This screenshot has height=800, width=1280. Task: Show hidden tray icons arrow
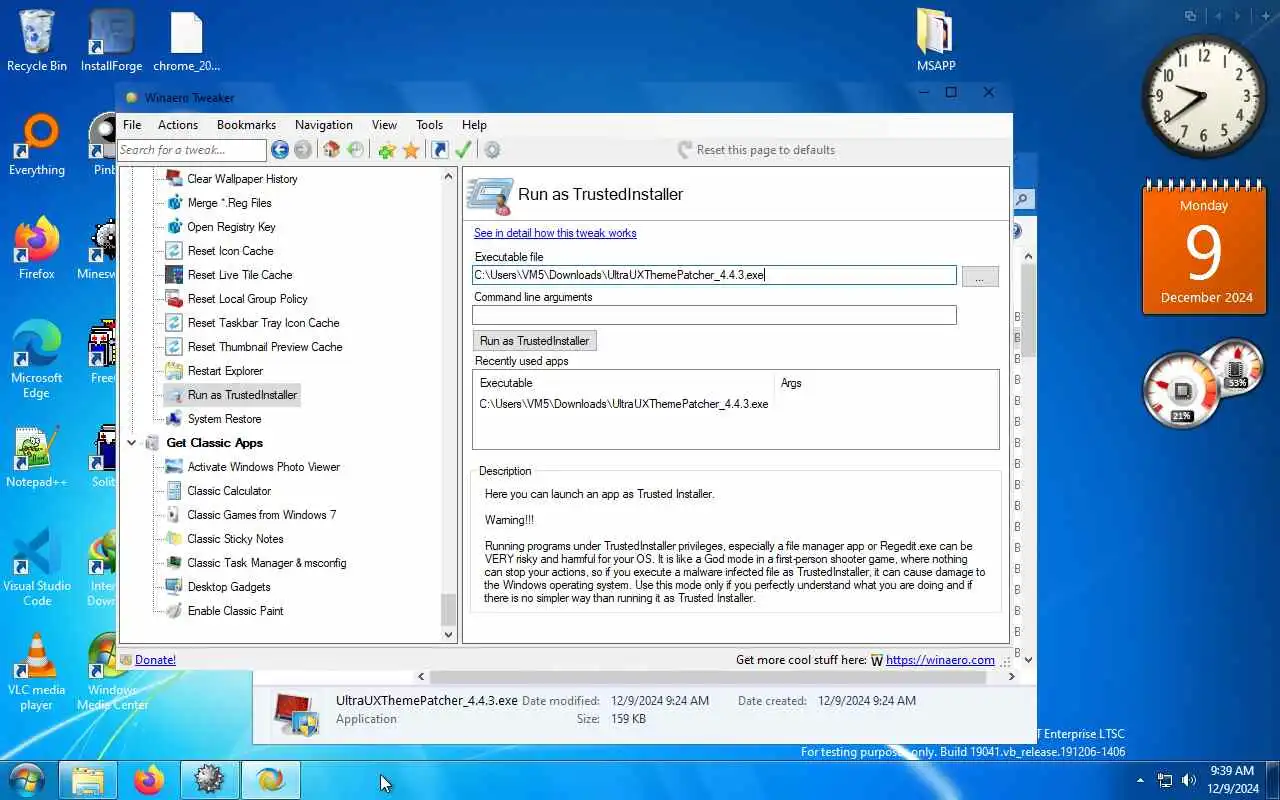1140,780
